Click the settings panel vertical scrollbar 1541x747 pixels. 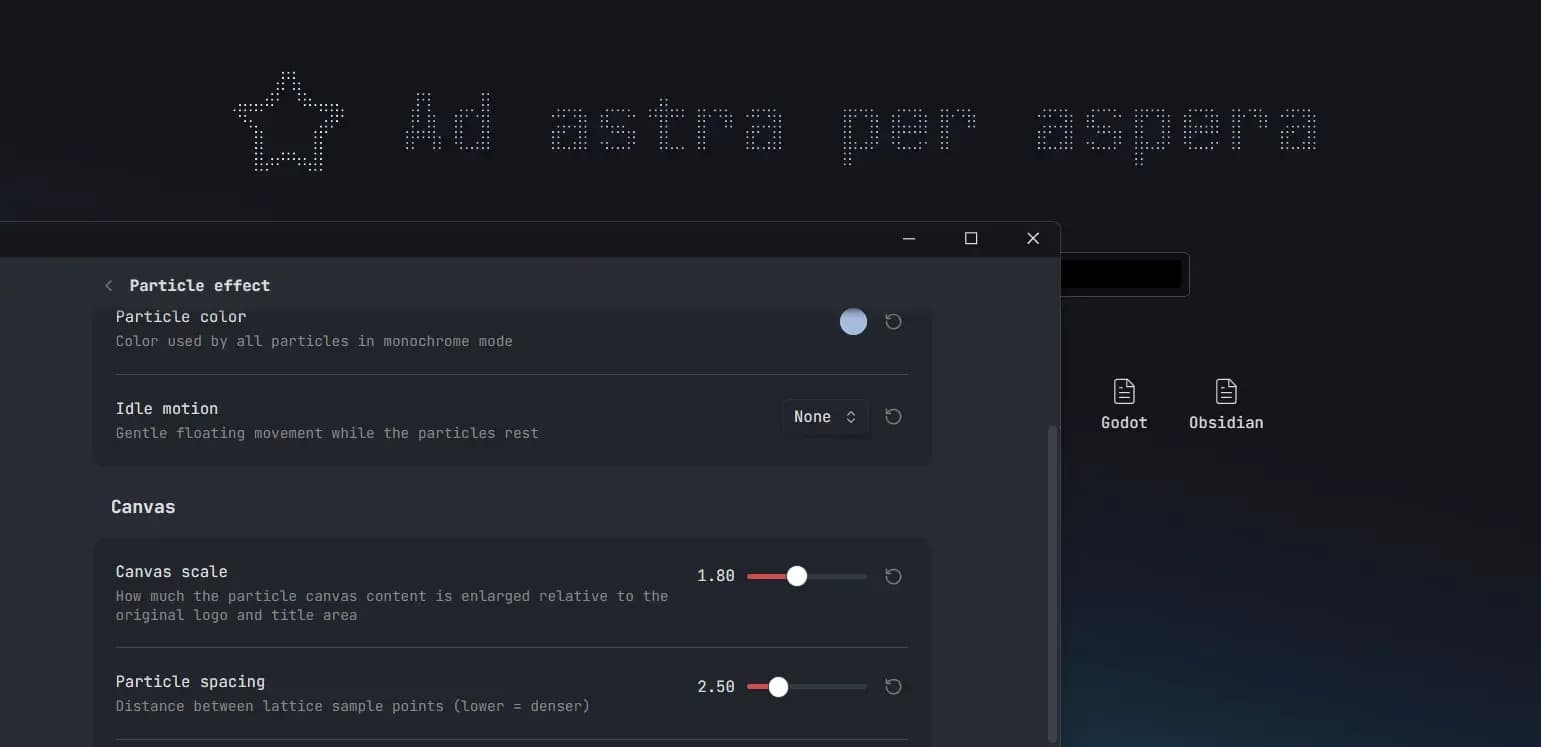click(x=1051, y=583)
